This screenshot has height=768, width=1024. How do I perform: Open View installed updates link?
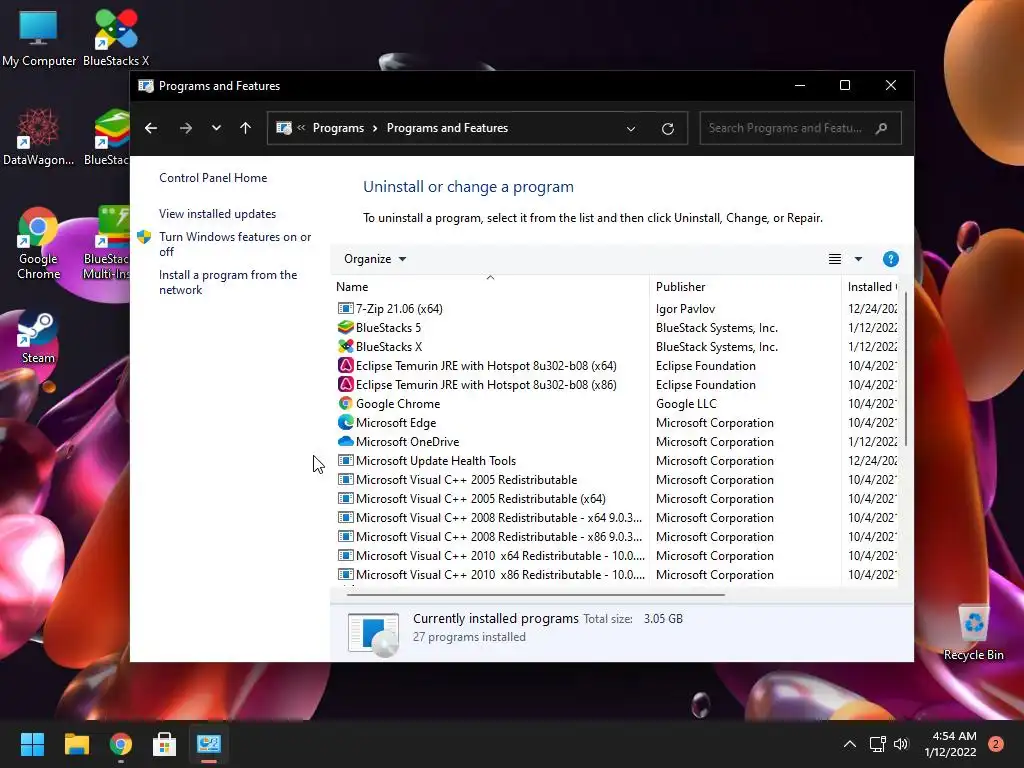pos(217,214)
